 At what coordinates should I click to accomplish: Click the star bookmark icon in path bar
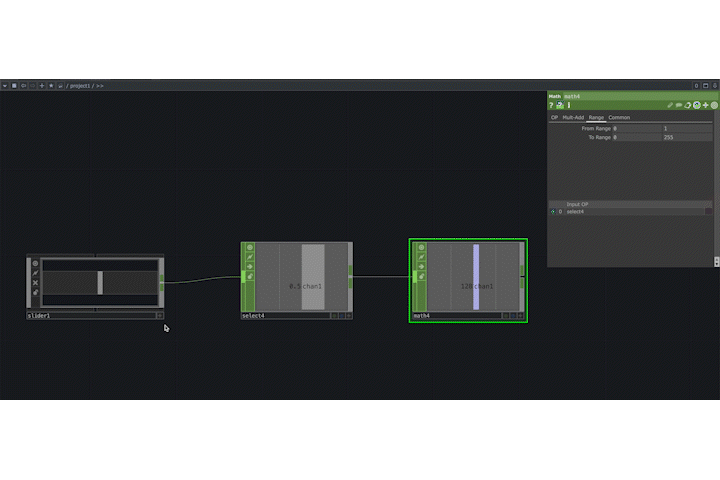coord(51,85)
